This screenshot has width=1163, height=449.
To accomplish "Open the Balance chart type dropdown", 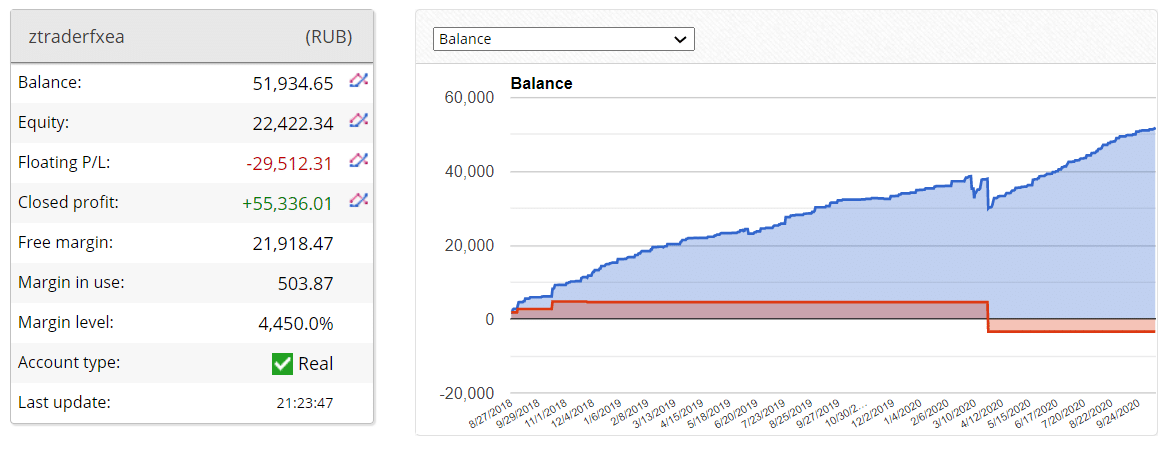I will [x=563, y=39].
